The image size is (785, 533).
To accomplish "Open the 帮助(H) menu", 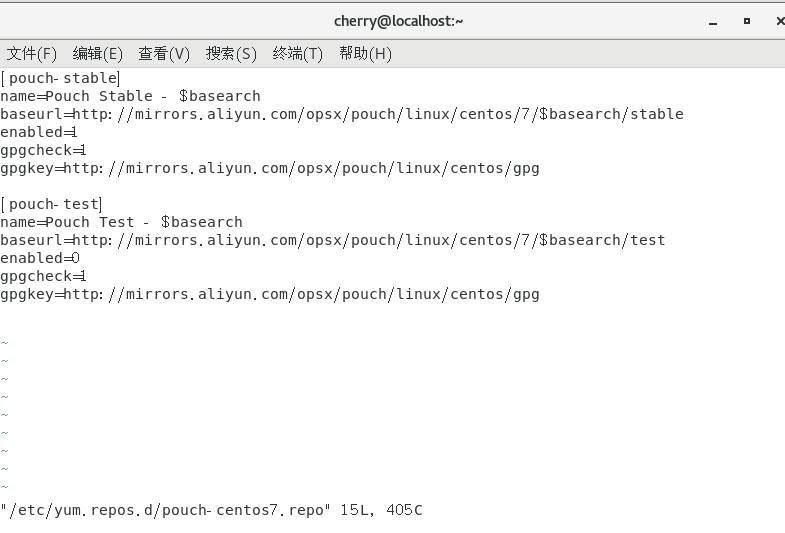I will tap(365, 54).
